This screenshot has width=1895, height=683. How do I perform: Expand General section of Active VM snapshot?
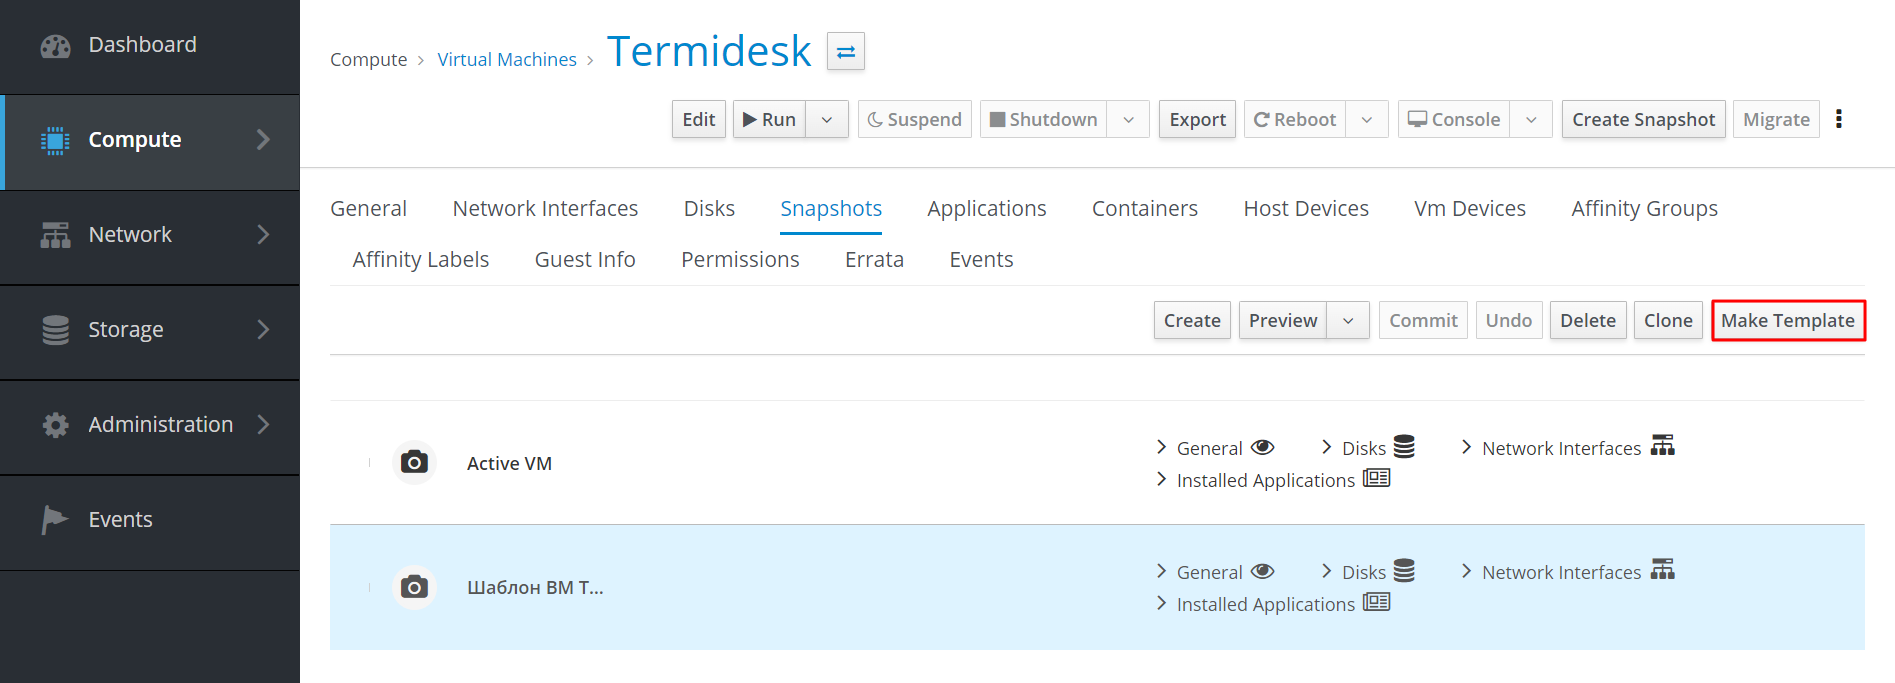pos(1209,448)
